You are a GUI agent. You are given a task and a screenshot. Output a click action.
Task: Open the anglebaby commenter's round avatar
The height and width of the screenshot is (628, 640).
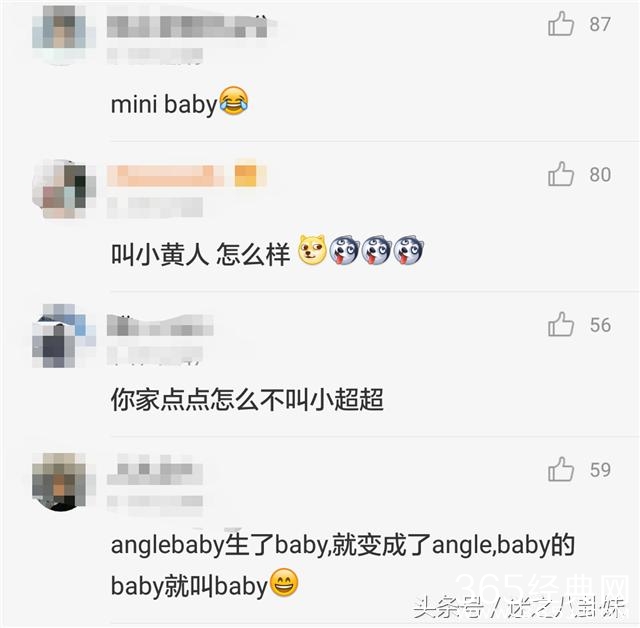tap(63, 482)
